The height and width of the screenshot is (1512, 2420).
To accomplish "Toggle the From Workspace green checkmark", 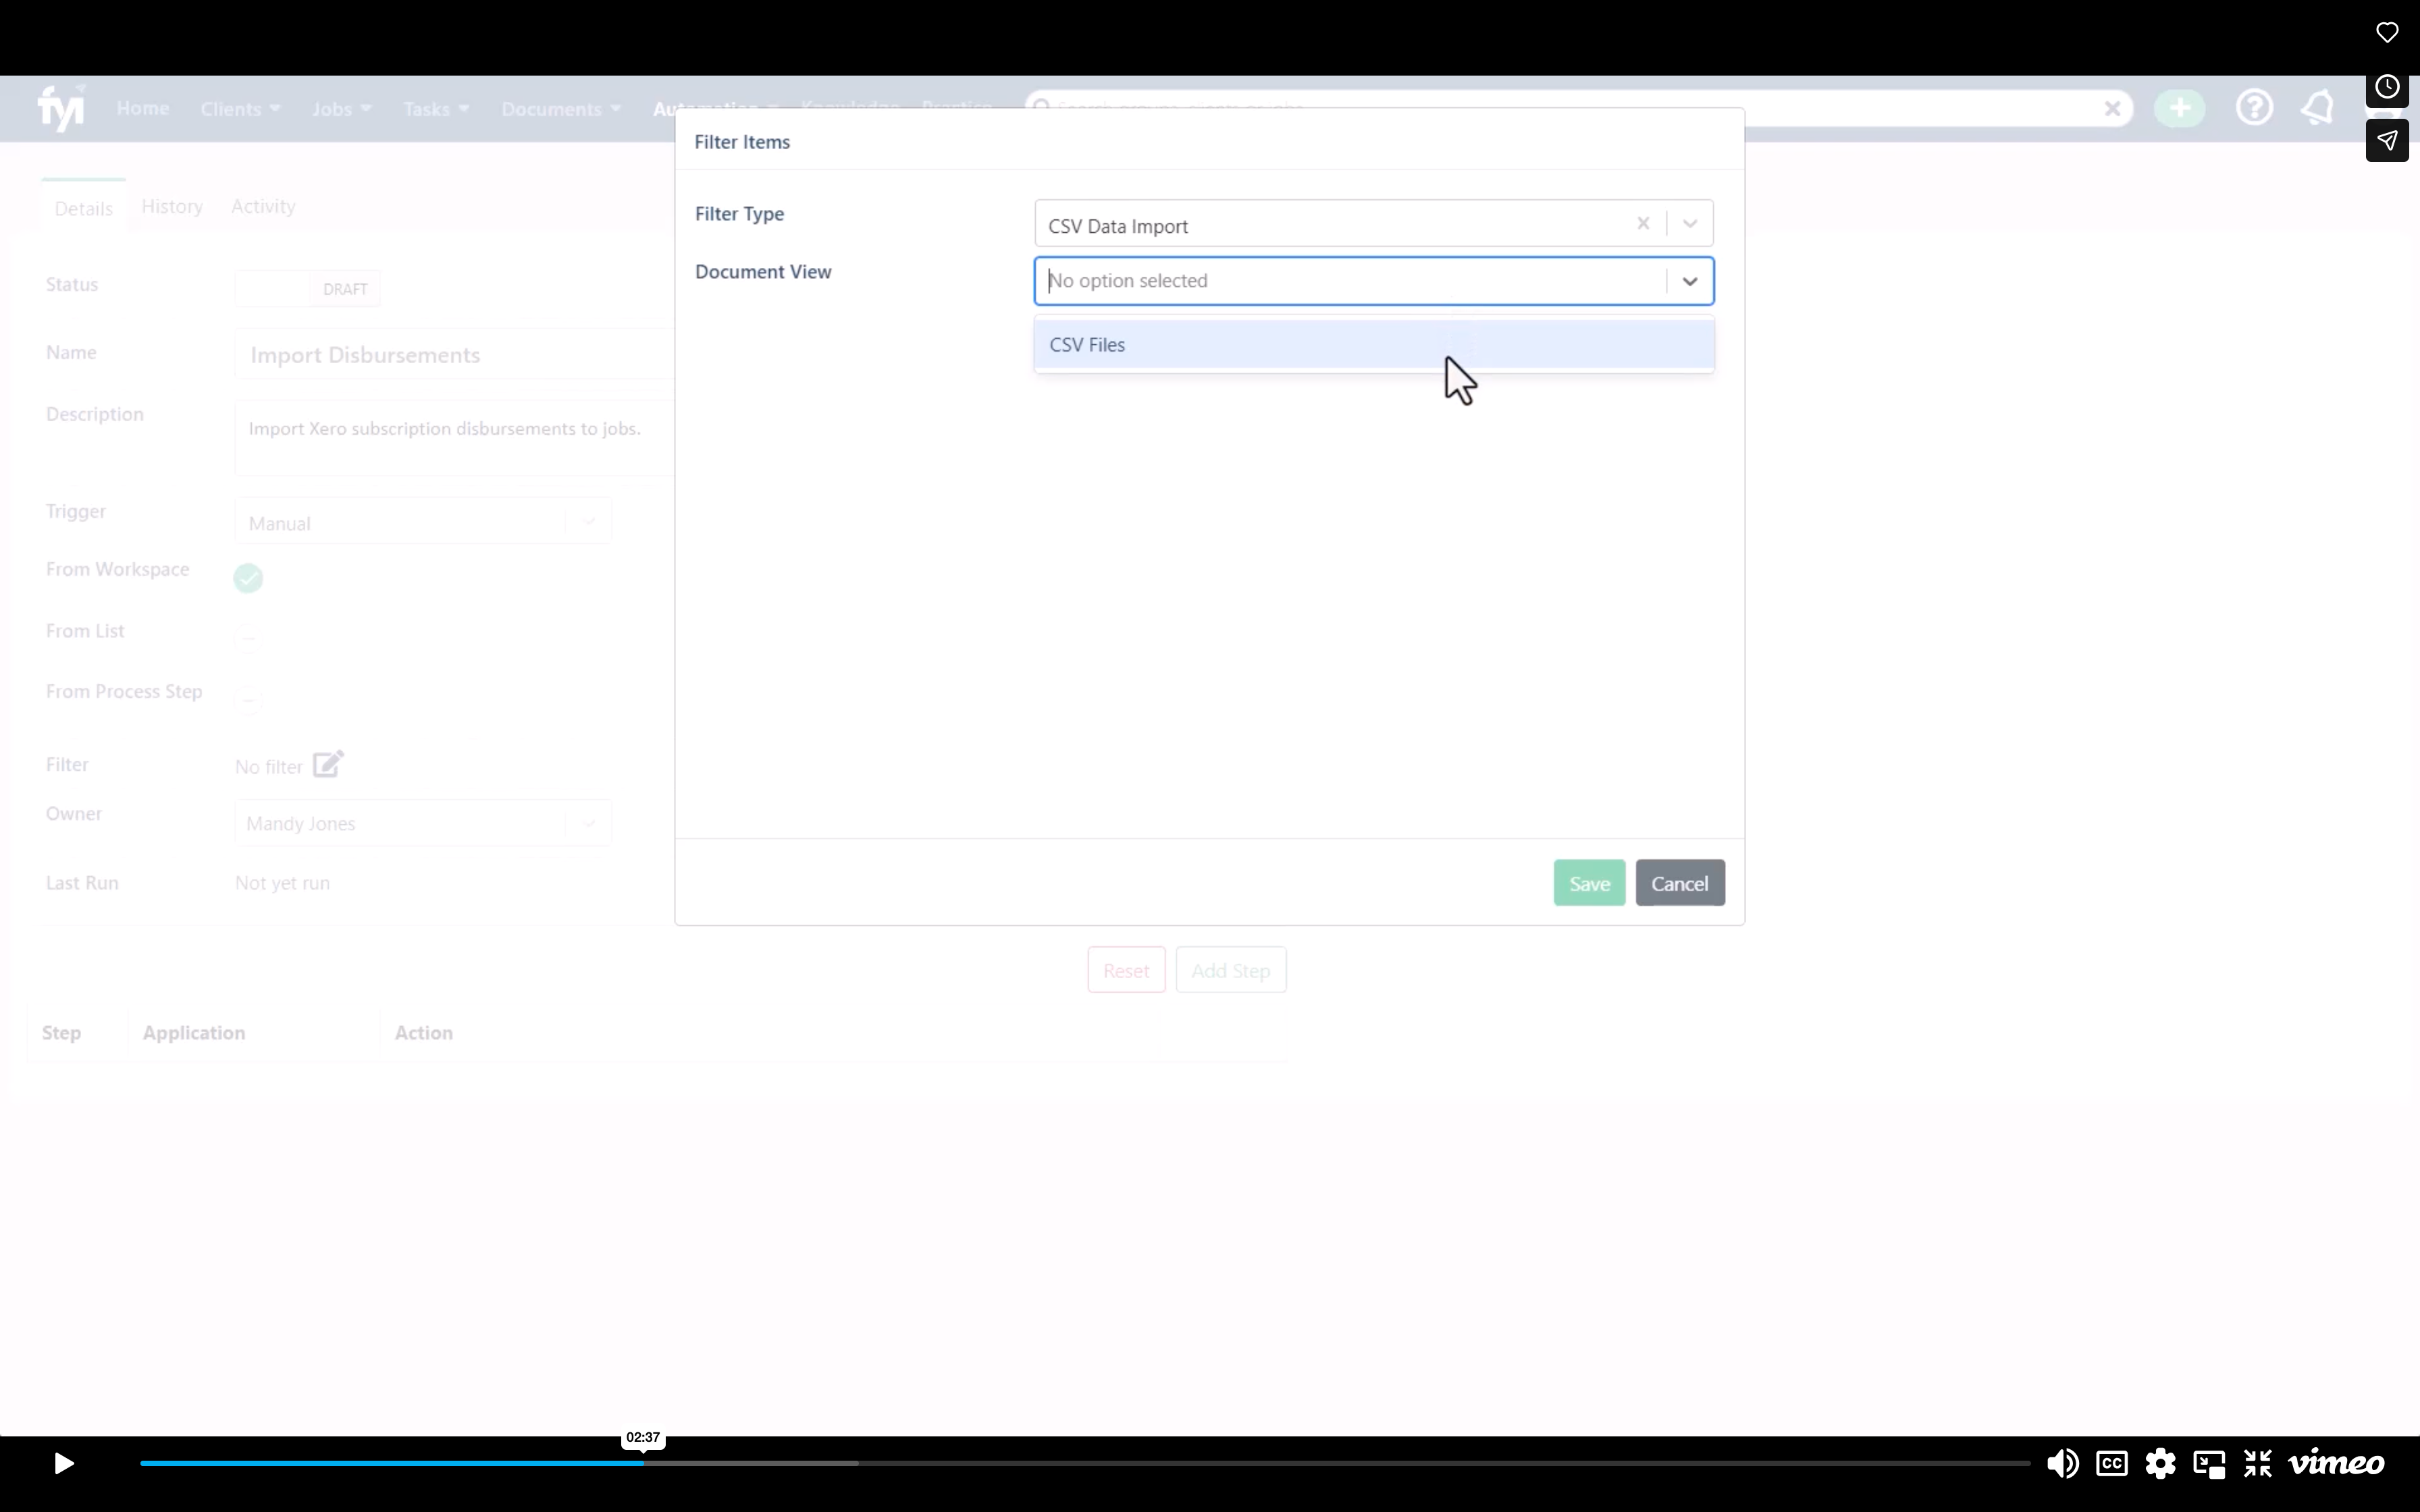I will tap(248, 578).
